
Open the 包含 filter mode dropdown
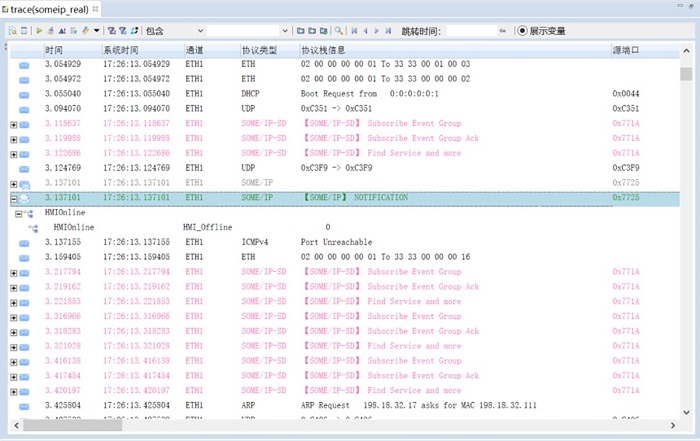point(200,31)
